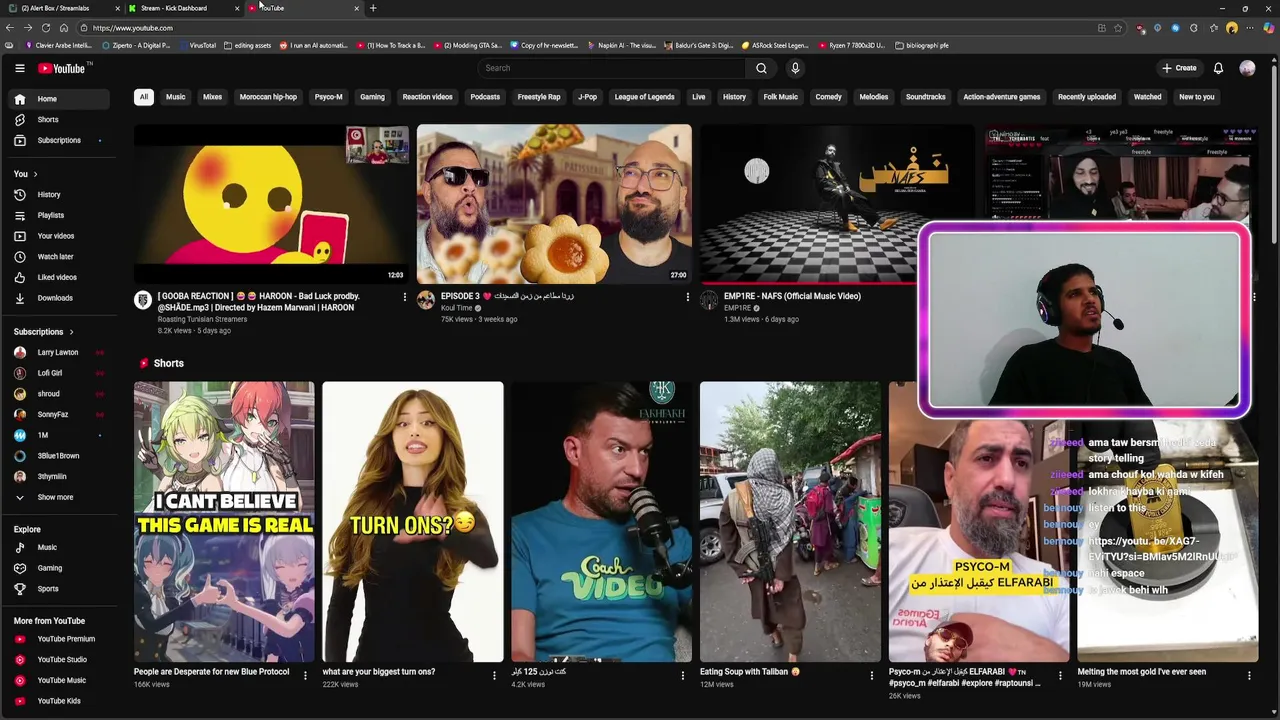Select the League of Legends chip

pyautogui.click(x=644, y=97)
